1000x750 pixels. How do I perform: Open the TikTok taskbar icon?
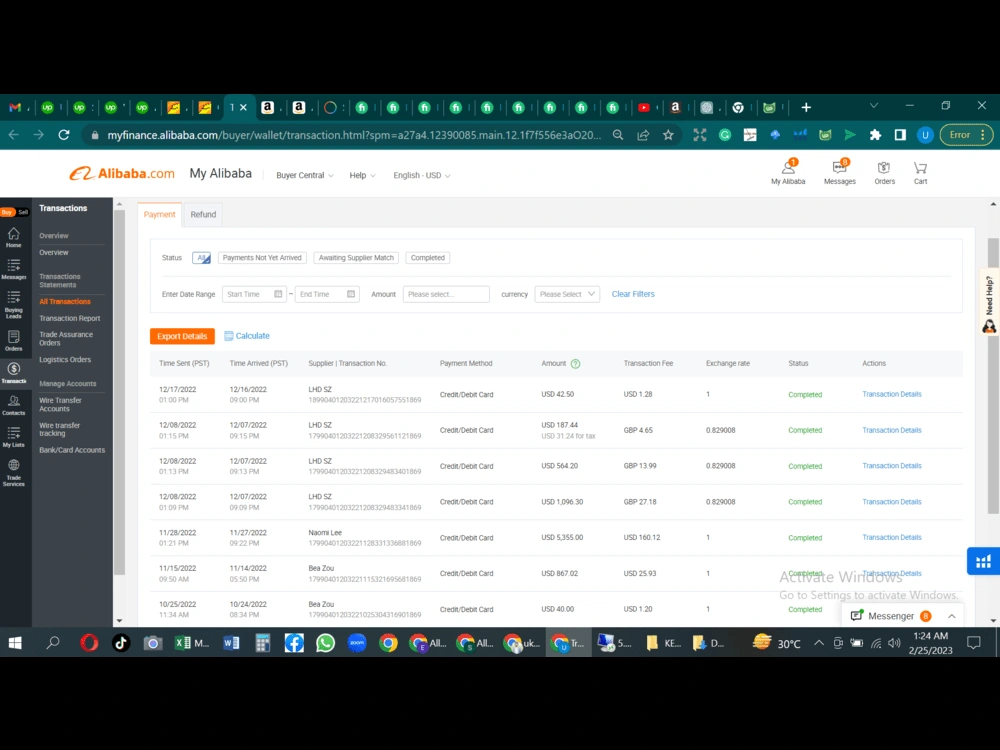121,643
